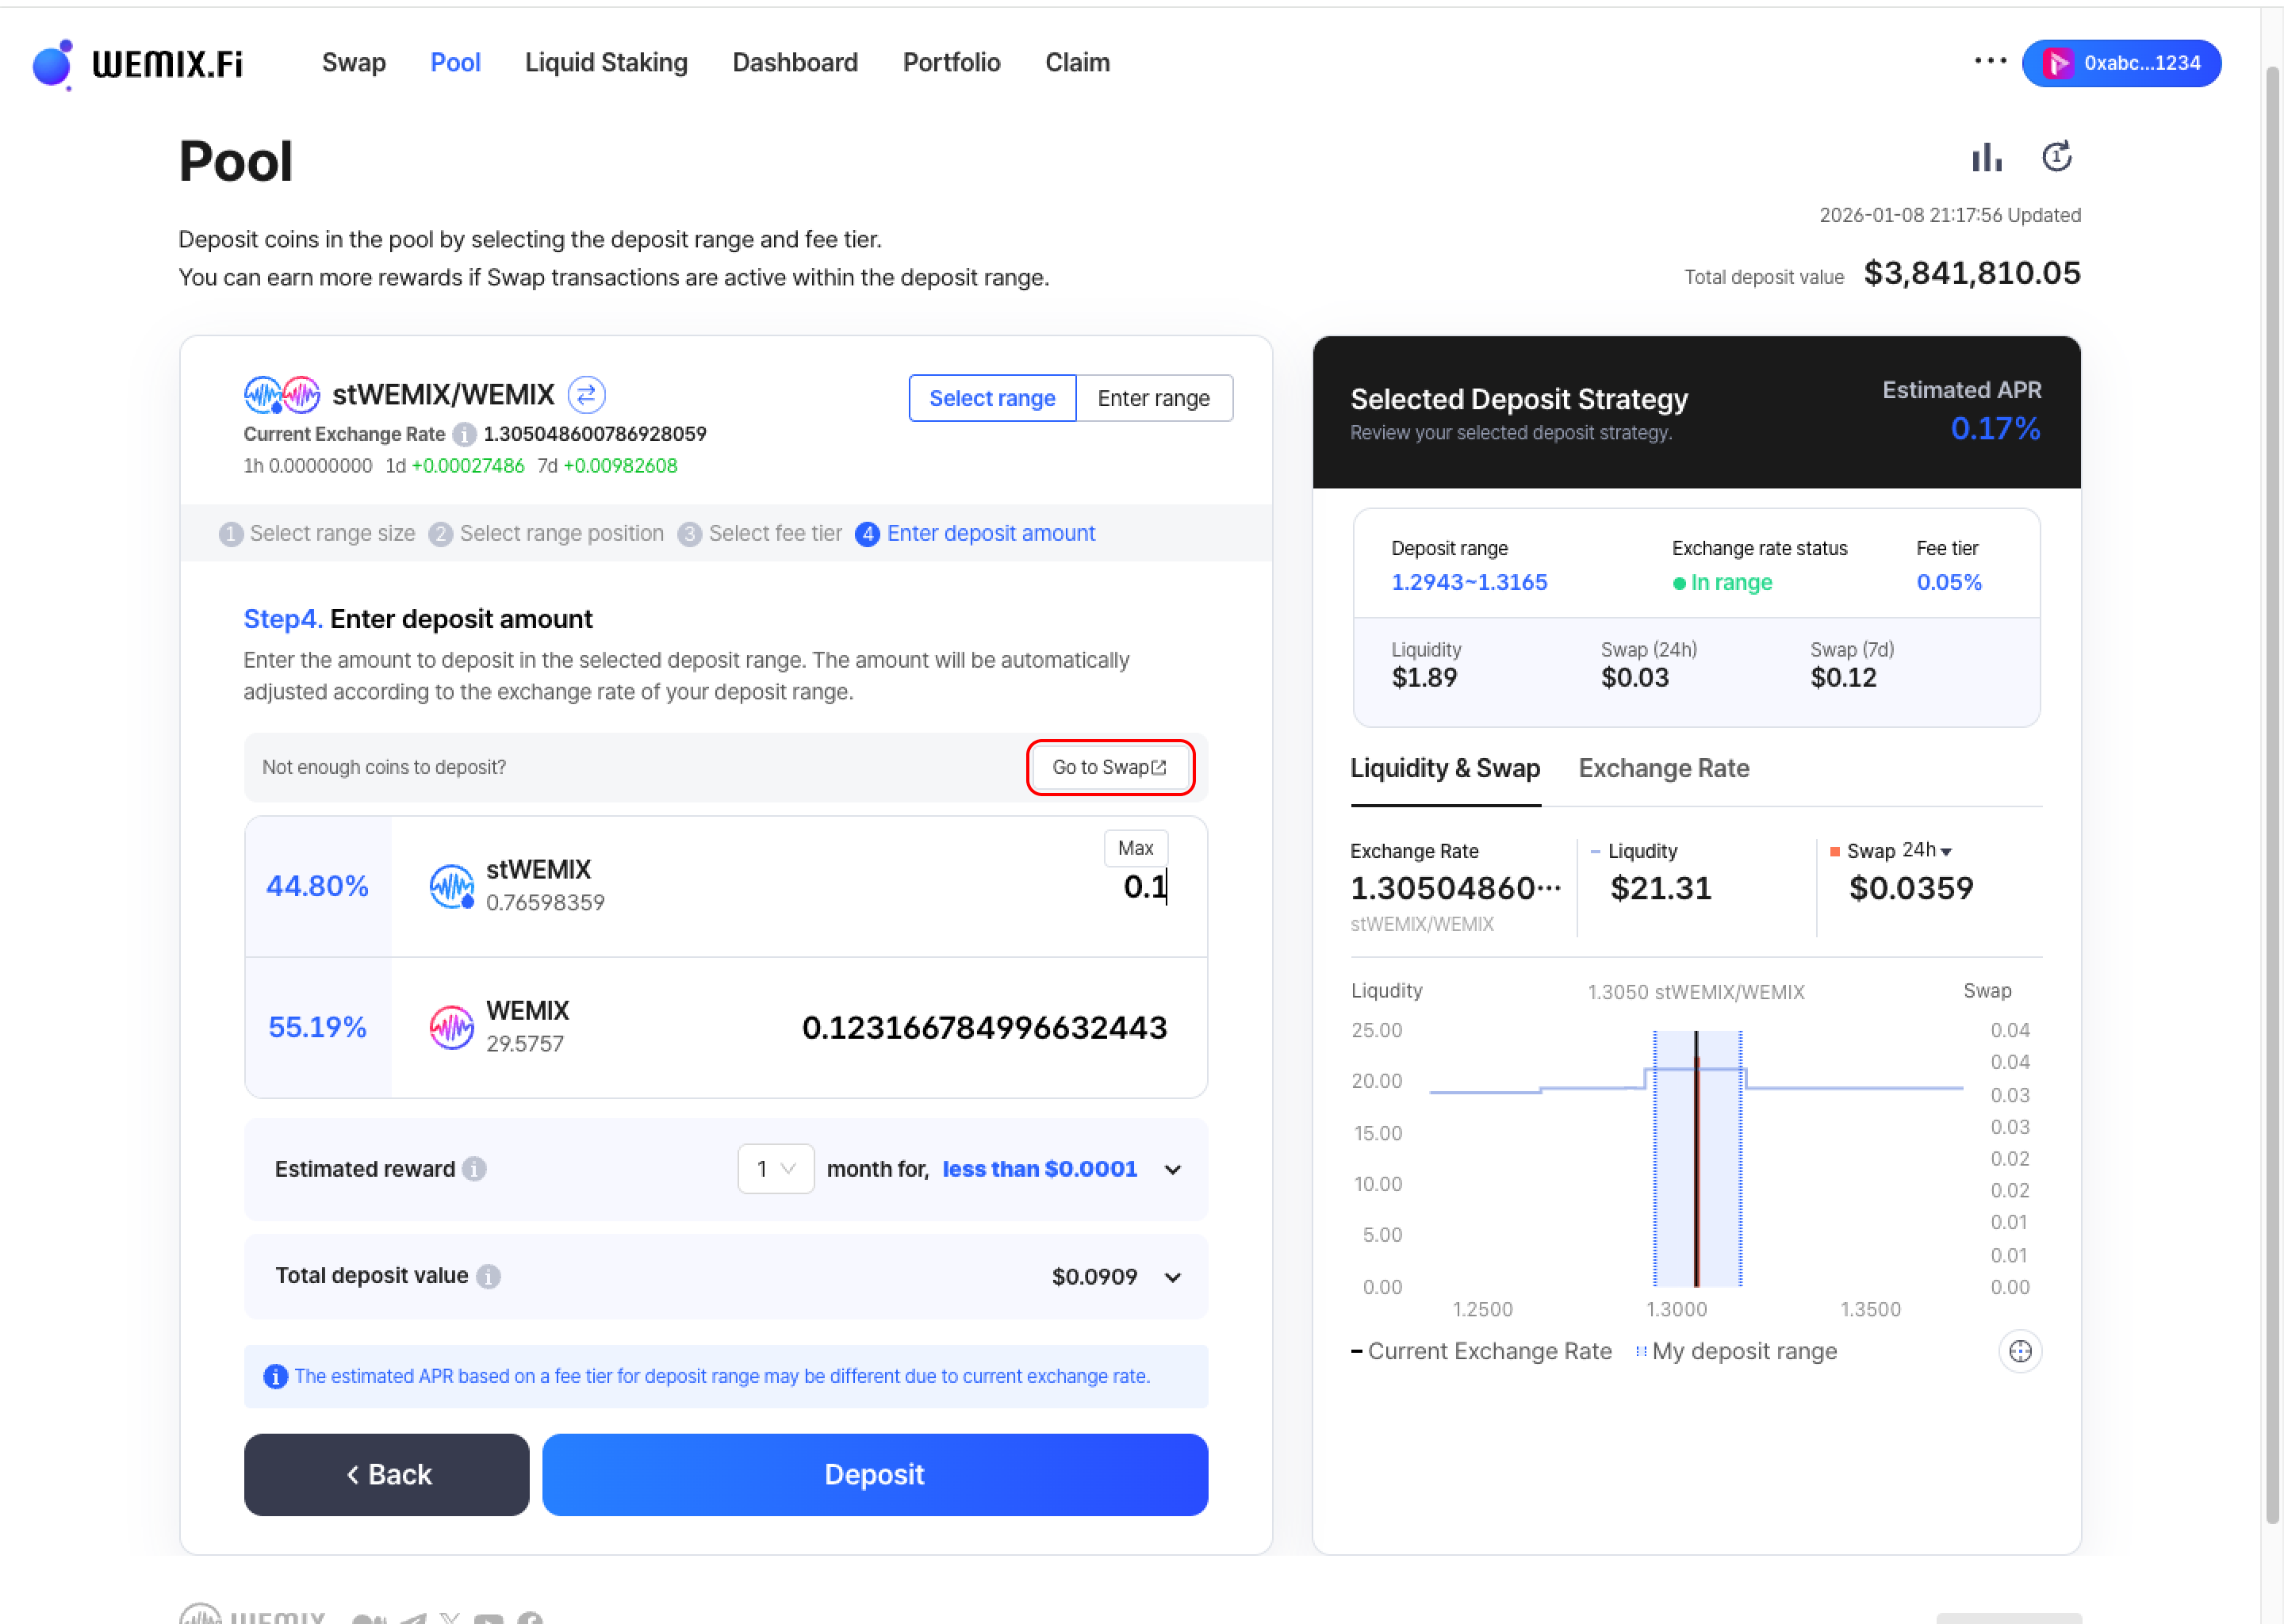Open the pool statistics chart icon
This screenshot has width=2284, height=1624.
click(1986, 157)
